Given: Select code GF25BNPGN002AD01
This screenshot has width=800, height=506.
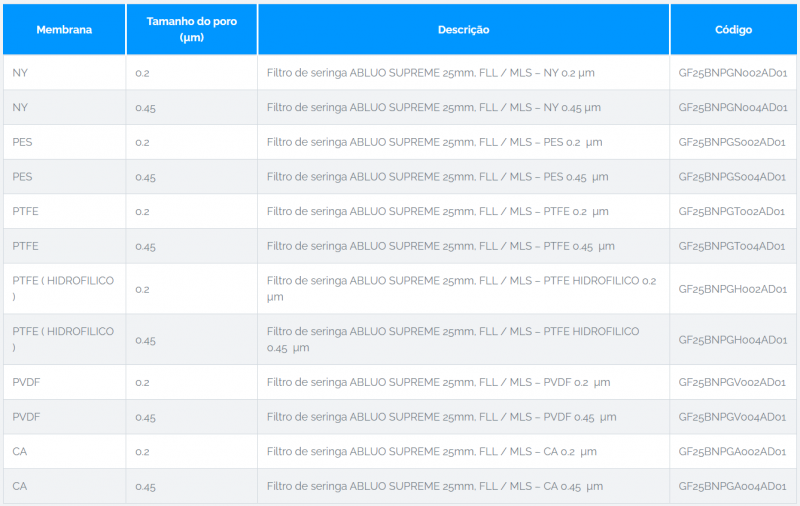Looking at the screenshot, I should [x=733, y=73].
